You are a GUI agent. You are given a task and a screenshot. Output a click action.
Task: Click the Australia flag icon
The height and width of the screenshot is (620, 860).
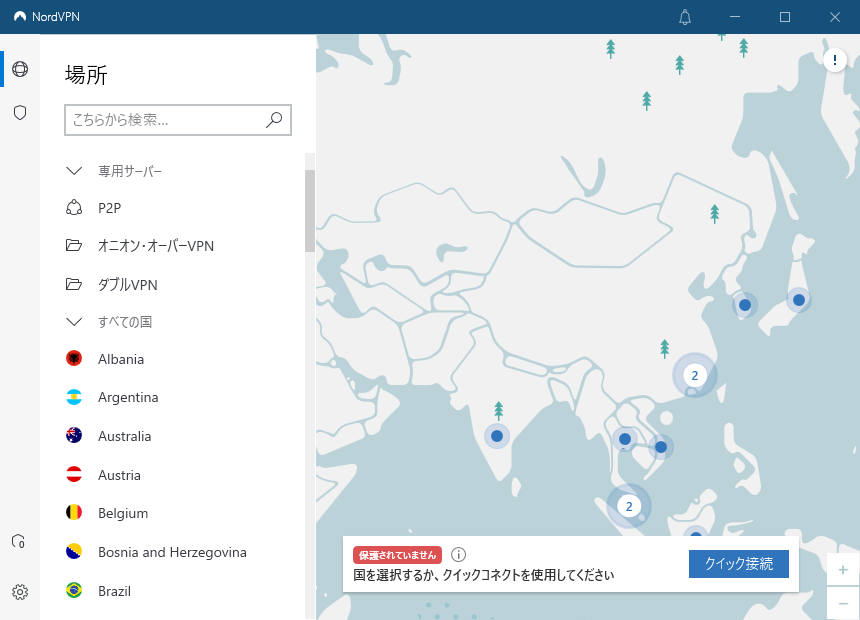(74, 436)
